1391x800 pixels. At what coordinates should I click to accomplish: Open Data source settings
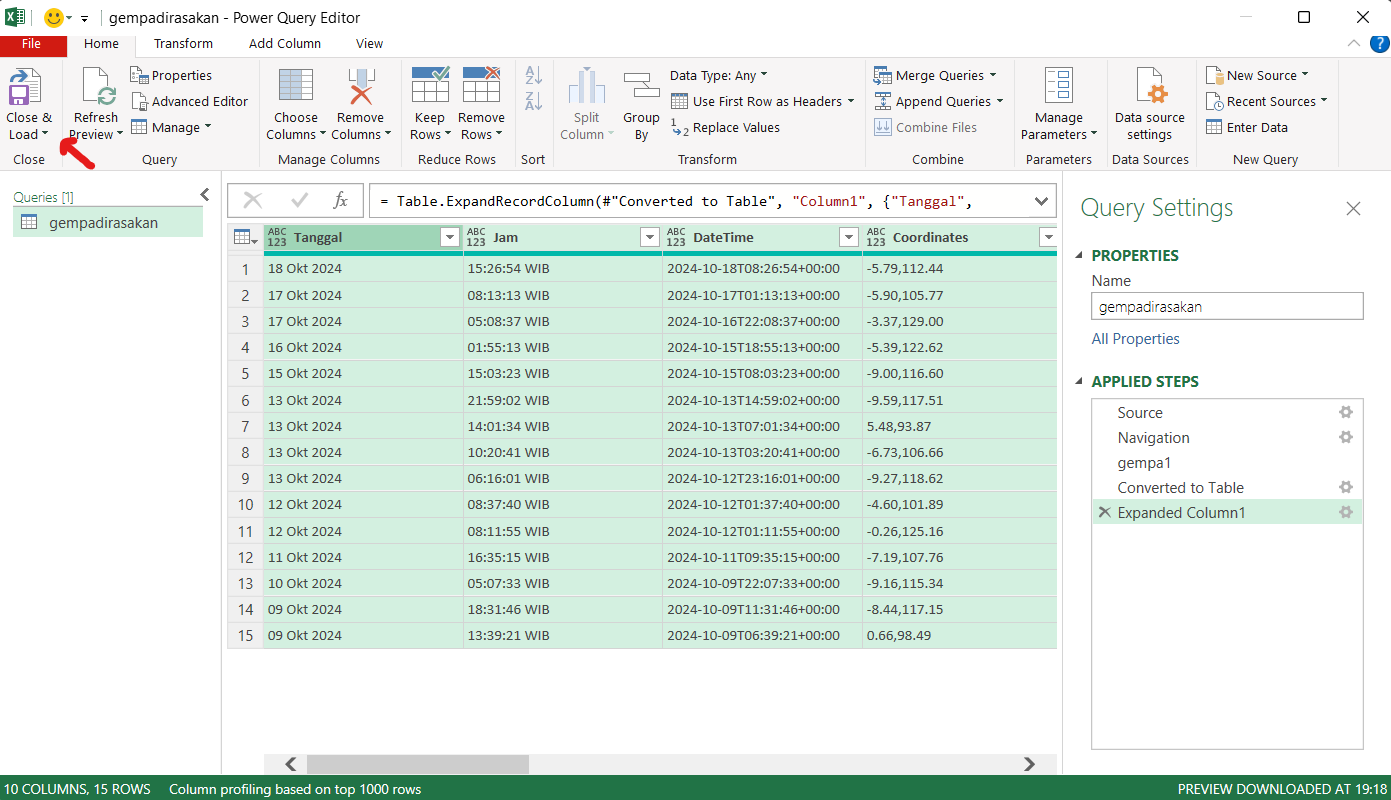tap(1150, 106)
